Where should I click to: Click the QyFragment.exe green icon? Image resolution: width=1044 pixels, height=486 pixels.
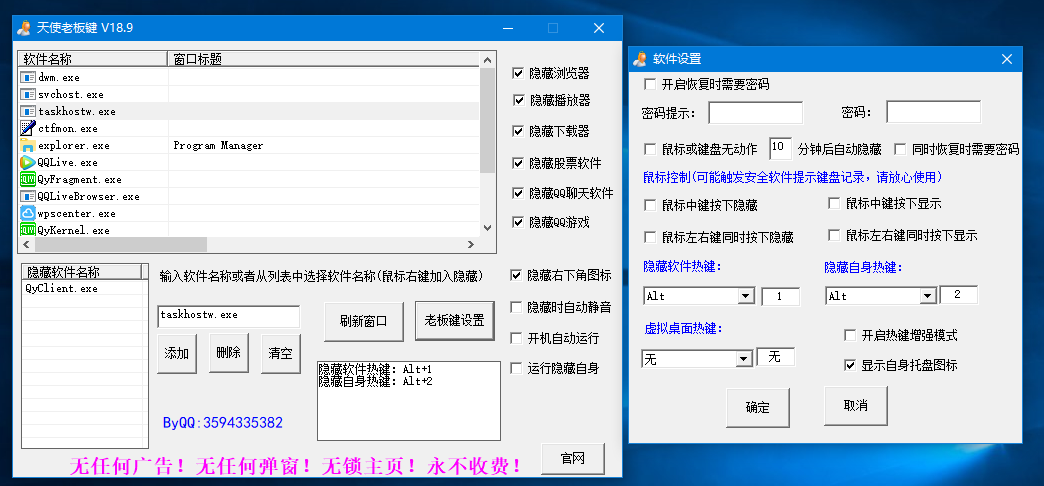tap(28, 179)
